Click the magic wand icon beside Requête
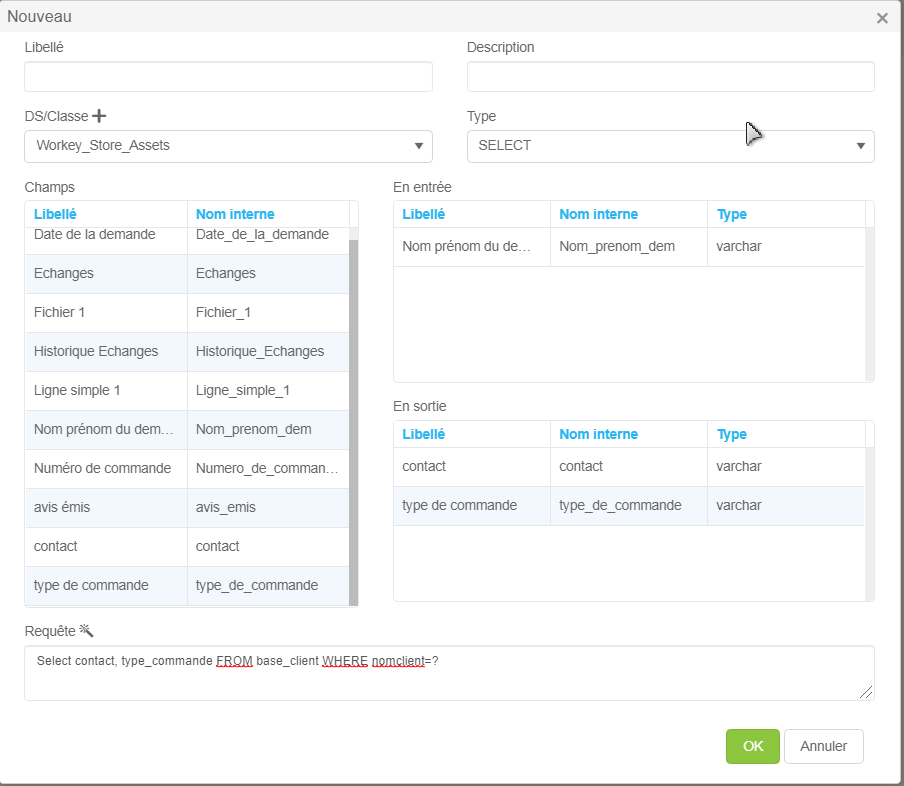 click(86, 630)
